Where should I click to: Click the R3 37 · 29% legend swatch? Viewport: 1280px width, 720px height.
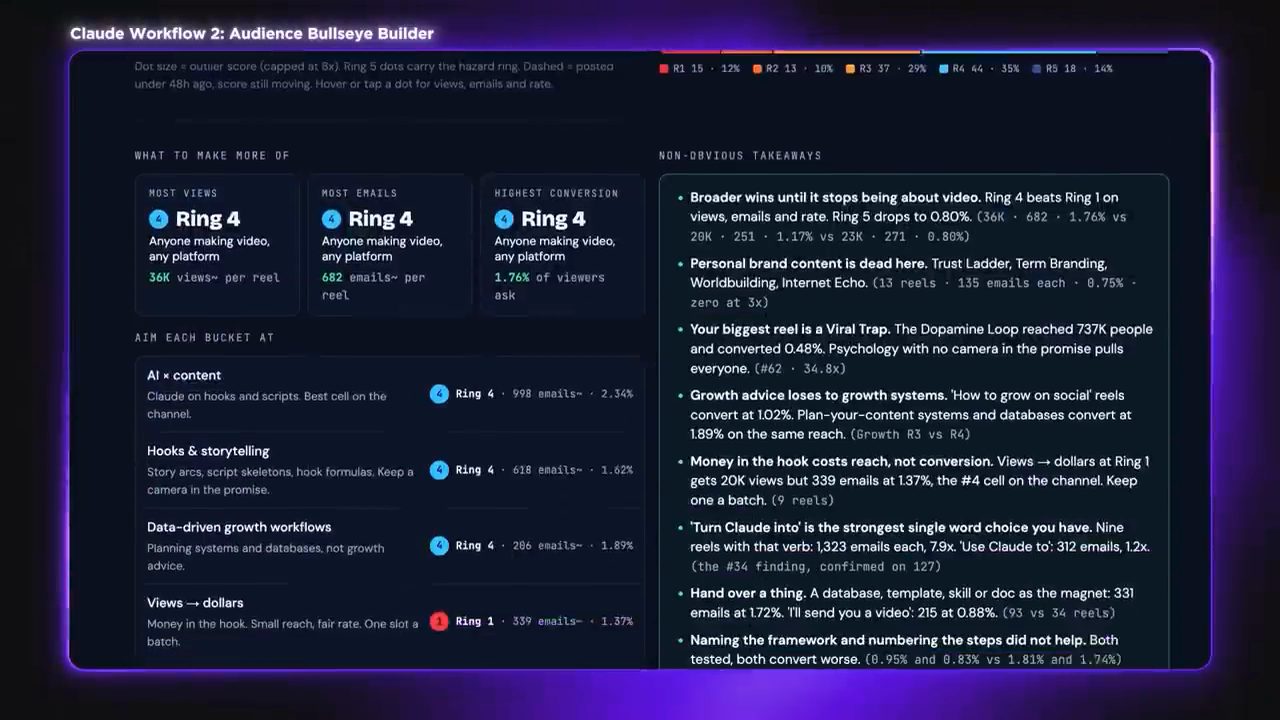[x=851, y=69]
